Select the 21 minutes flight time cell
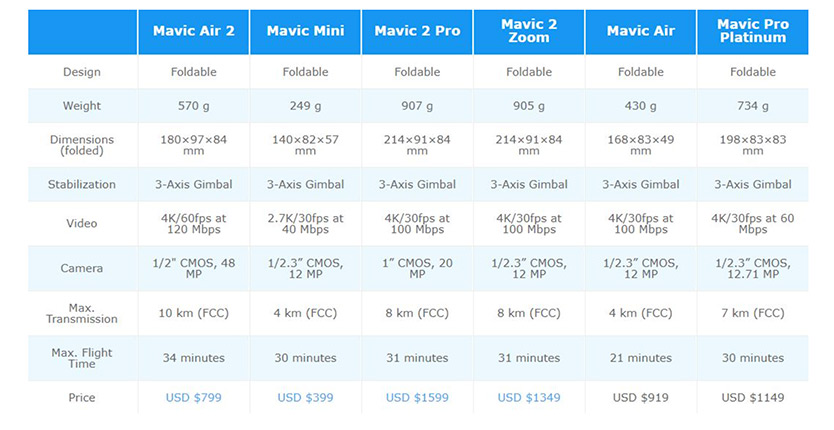Screen dimensions: 834x430 click(x=640, y=358)
